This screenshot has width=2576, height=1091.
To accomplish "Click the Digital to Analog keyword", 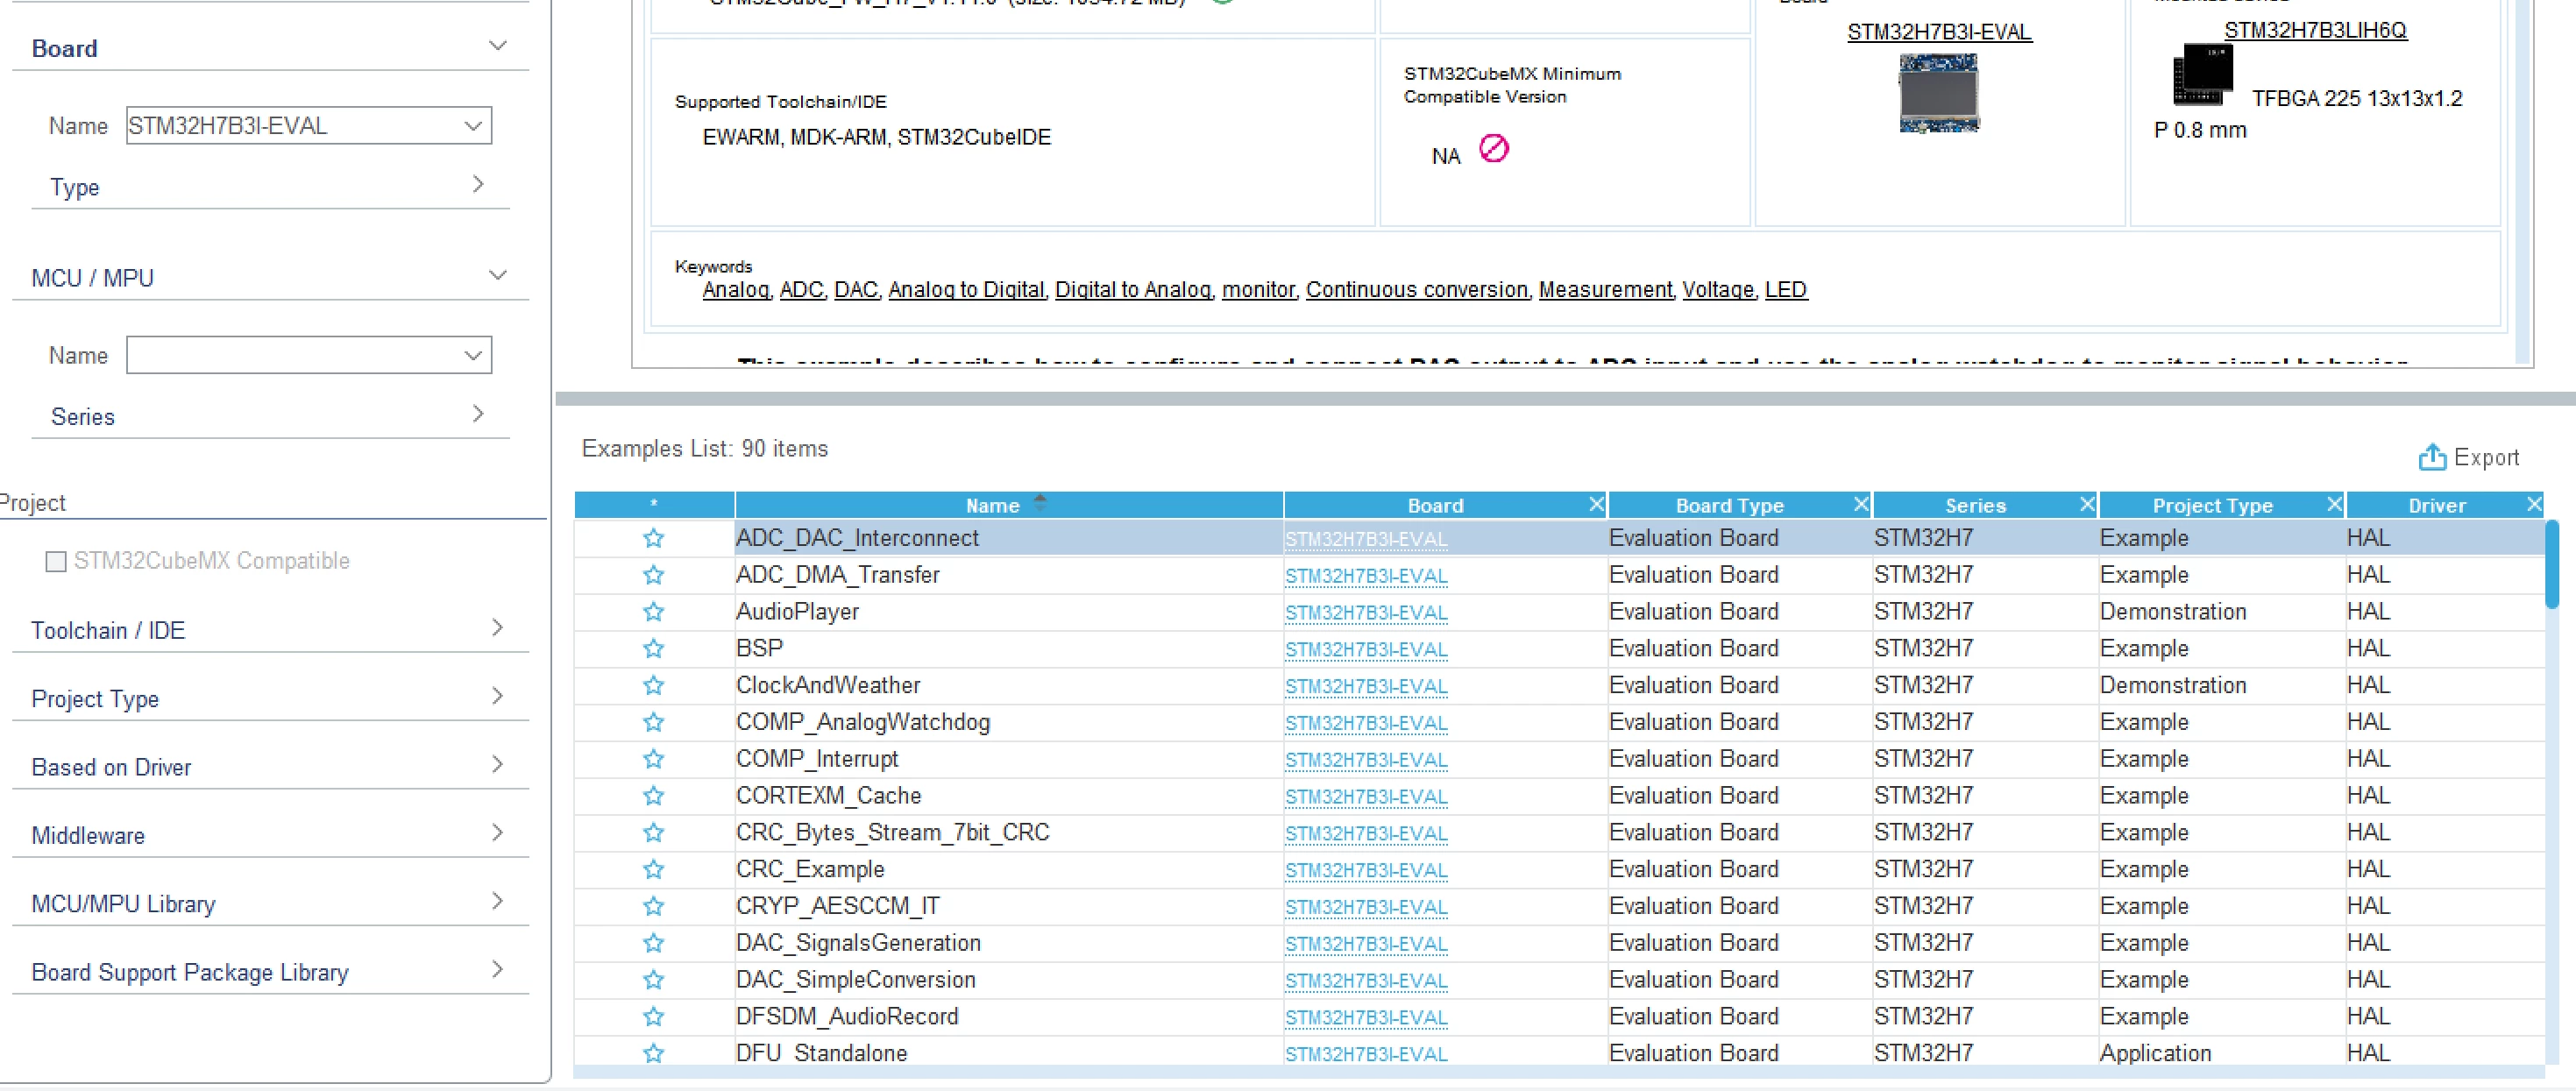I will coord(1133,290).
